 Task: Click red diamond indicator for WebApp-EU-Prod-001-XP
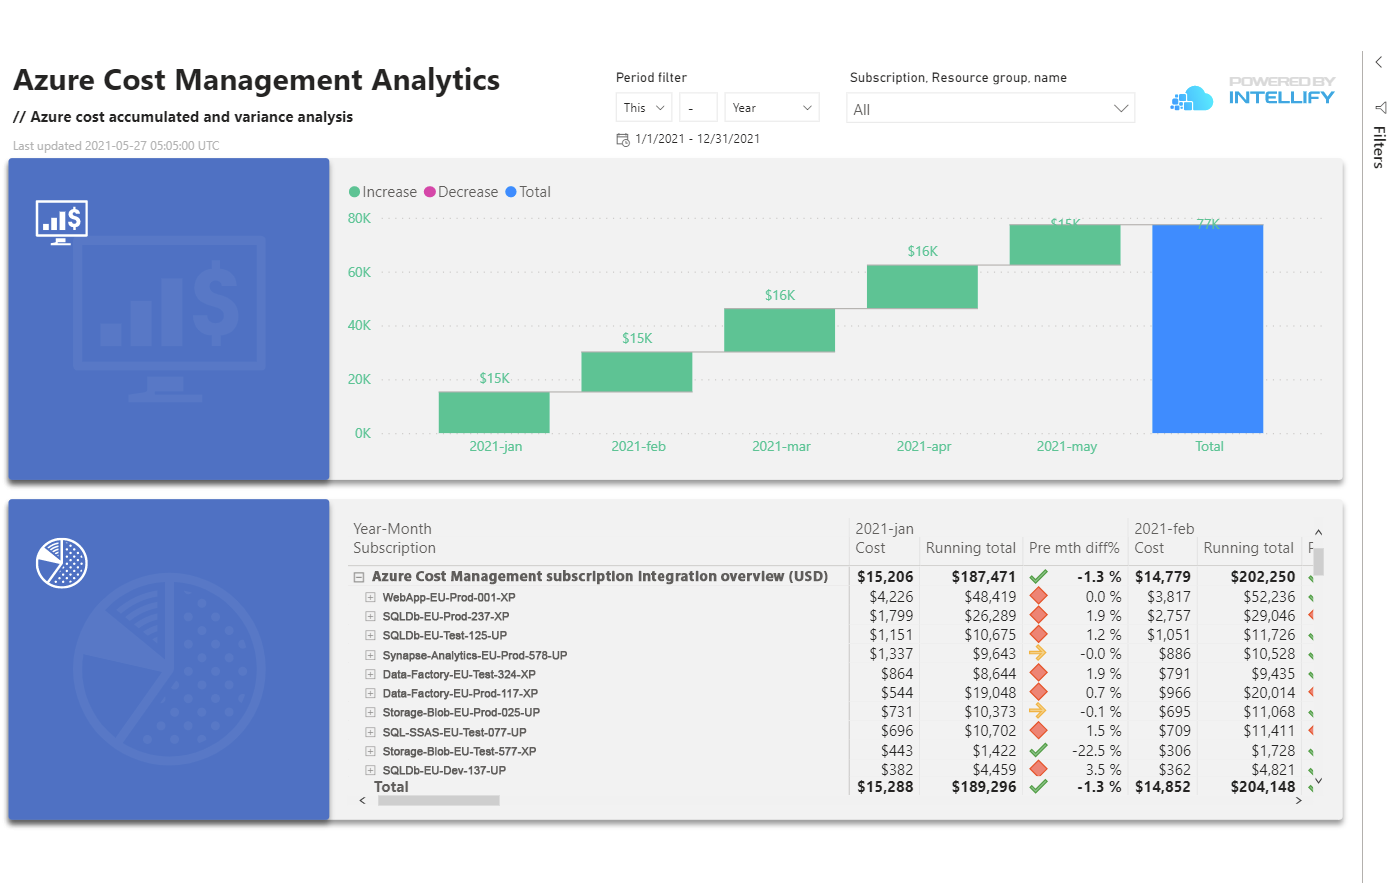point(1038,596)
